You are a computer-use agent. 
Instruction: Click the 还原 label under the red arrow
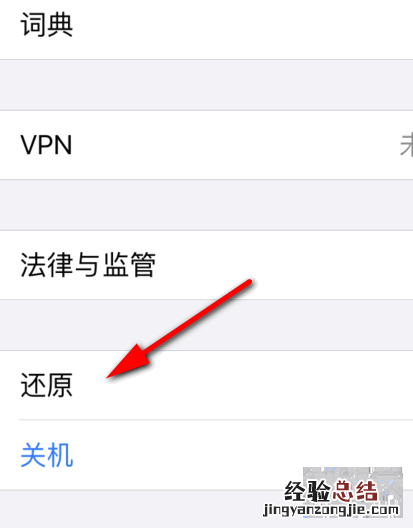(x=46, y=385)
